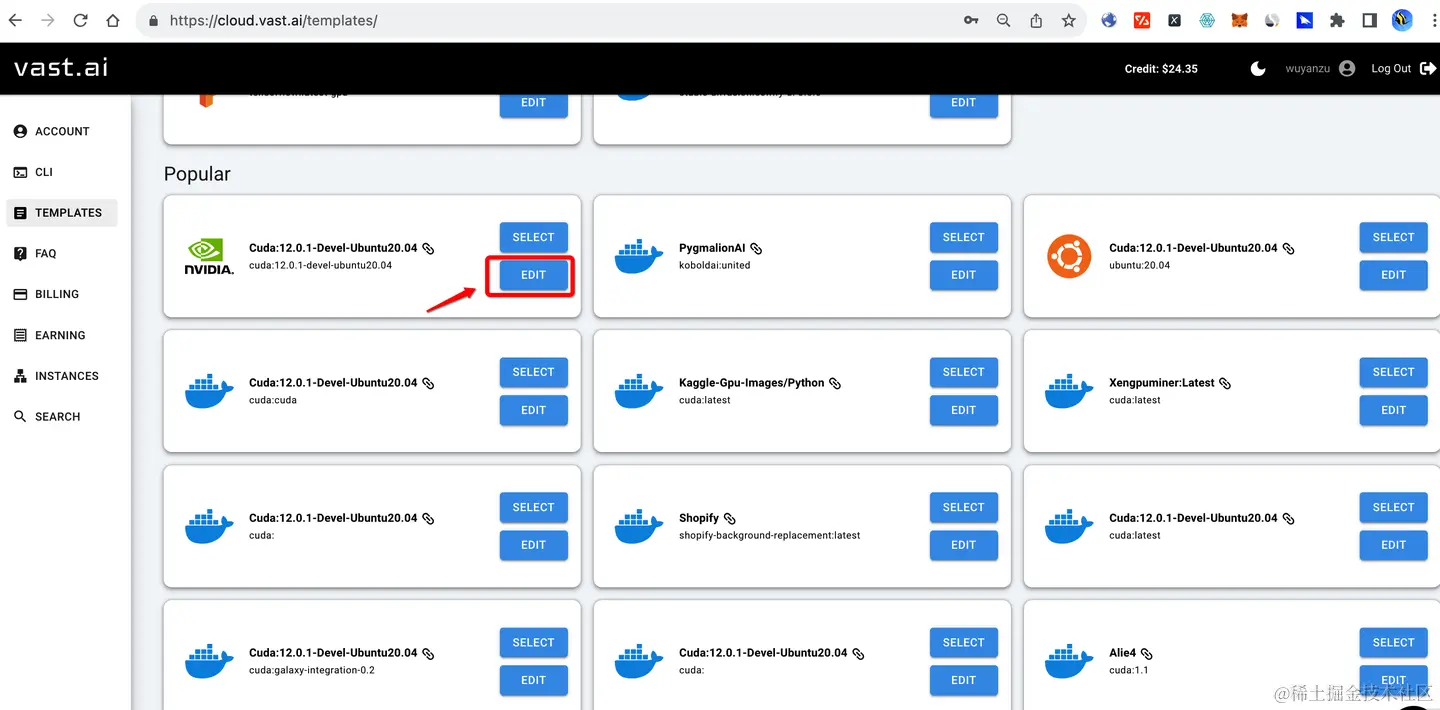
Task: Click the browser back arrow
Action: pyautogui.click(x=16, y=20)
